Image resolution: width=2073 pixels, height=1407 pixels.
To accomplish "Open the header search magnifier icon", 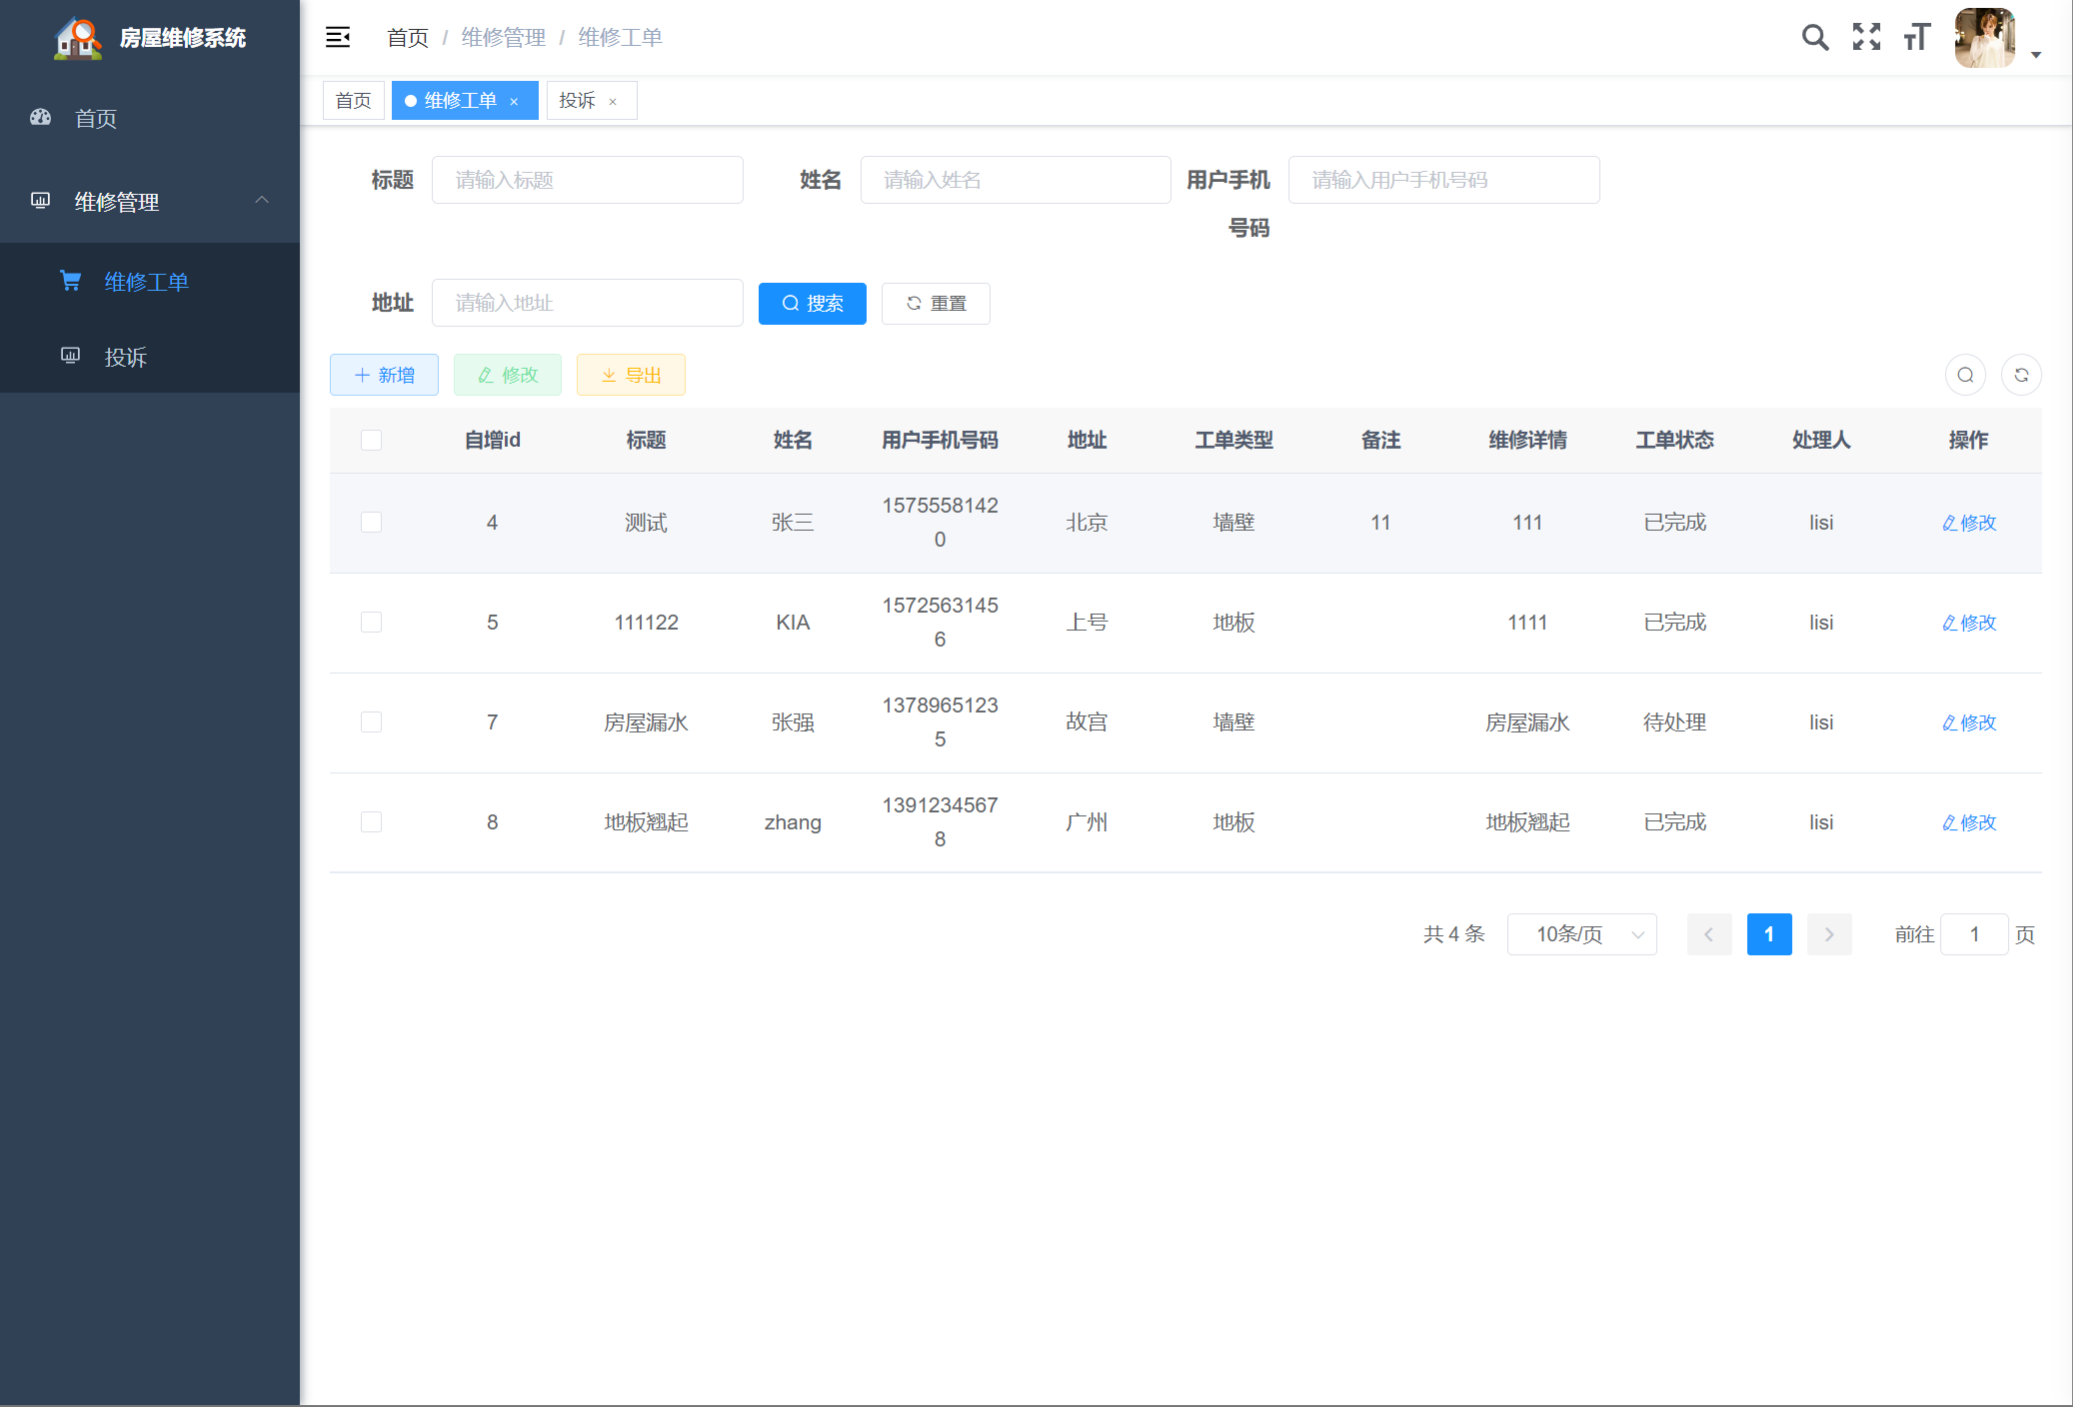I will [1814, 38].
